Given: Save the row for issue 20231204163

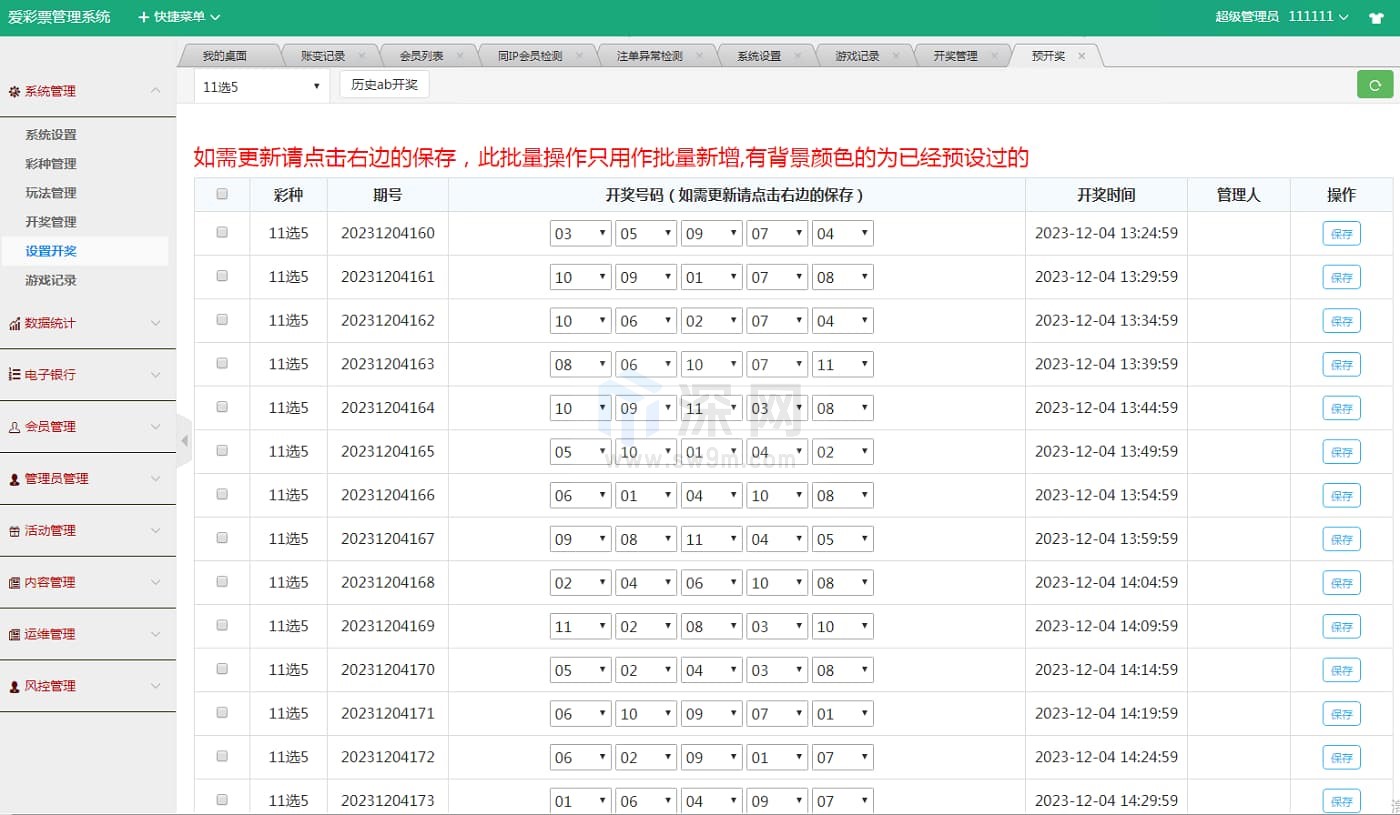Looking at the screenshot, I should (1341, 365).
